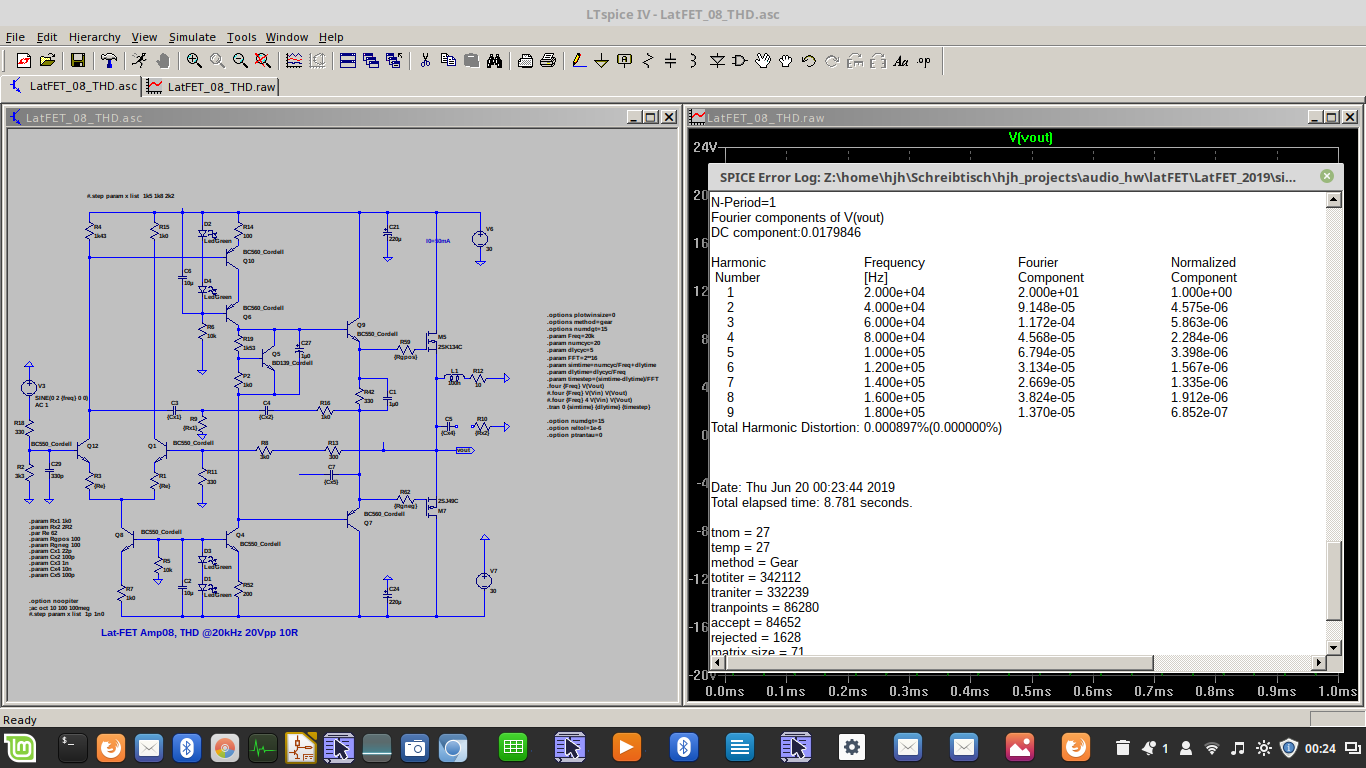Cascade the windows with the Cascade icon
Image resolution: width=1366 pixels, height=768 pixels.
[x=371, y=61]
